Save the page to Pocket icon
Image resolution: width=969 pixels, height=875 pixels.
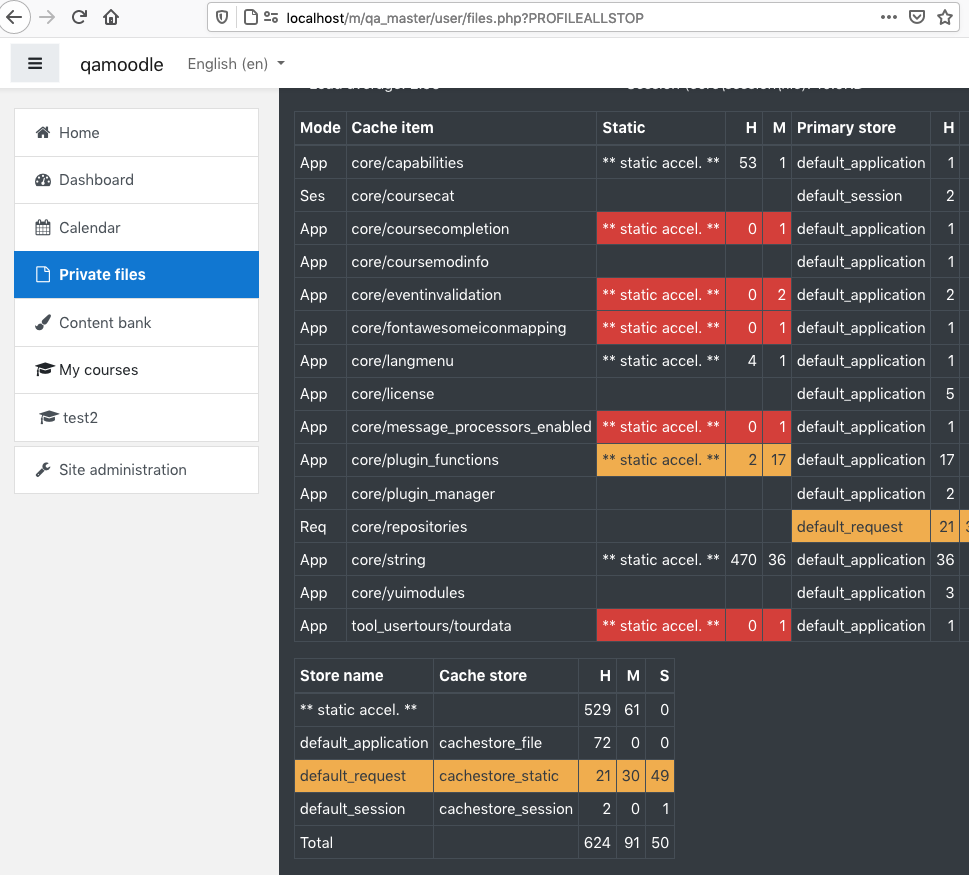[917, 17]
